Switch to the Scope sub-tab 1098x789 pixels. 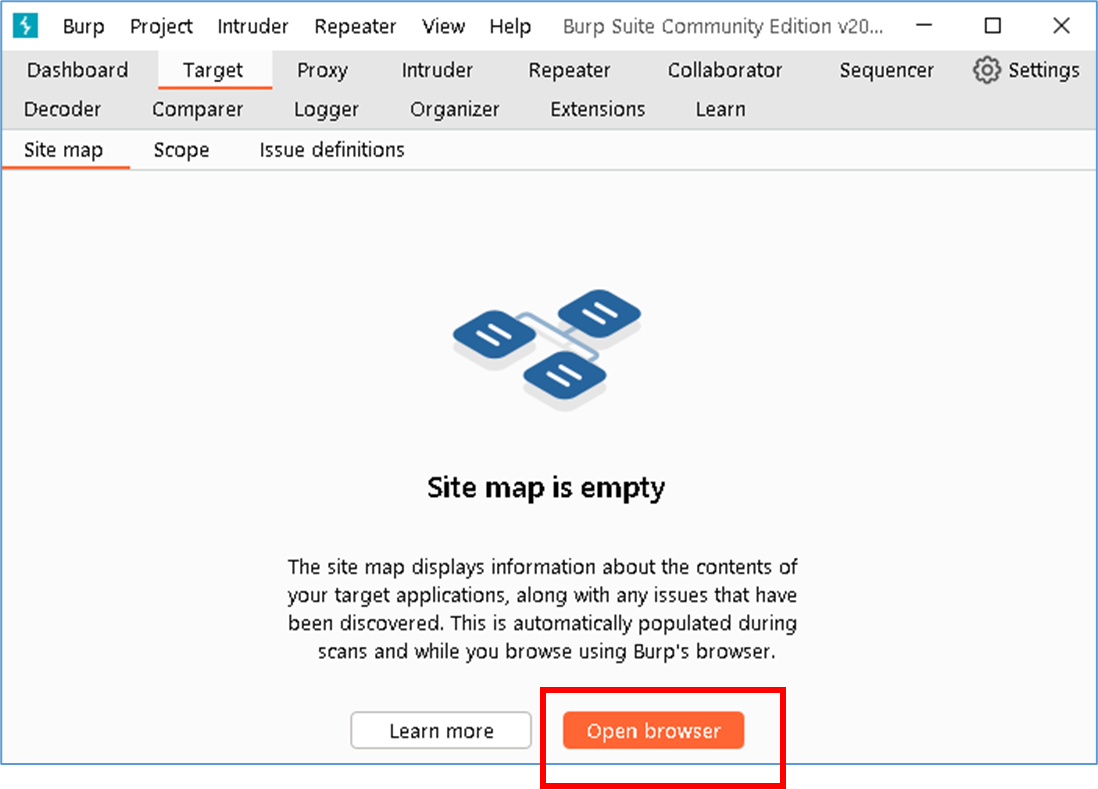pos(181,150)
